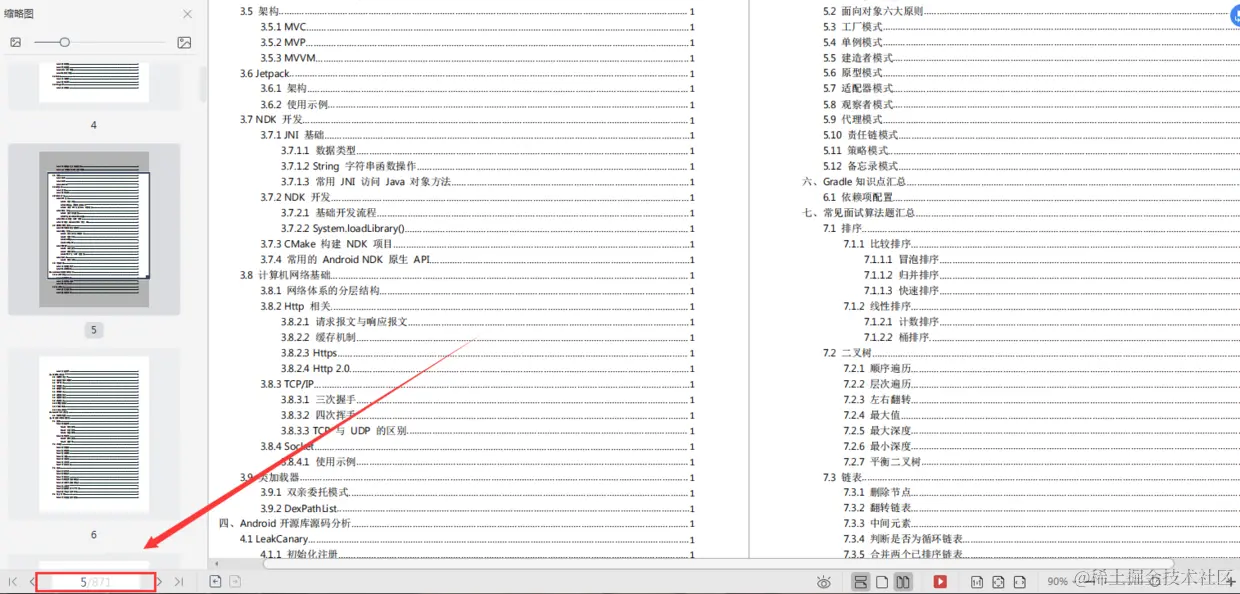Viewport: 1240px width, 594px height.
Task: Switch to two-page layout
Action: pos(903,581)
